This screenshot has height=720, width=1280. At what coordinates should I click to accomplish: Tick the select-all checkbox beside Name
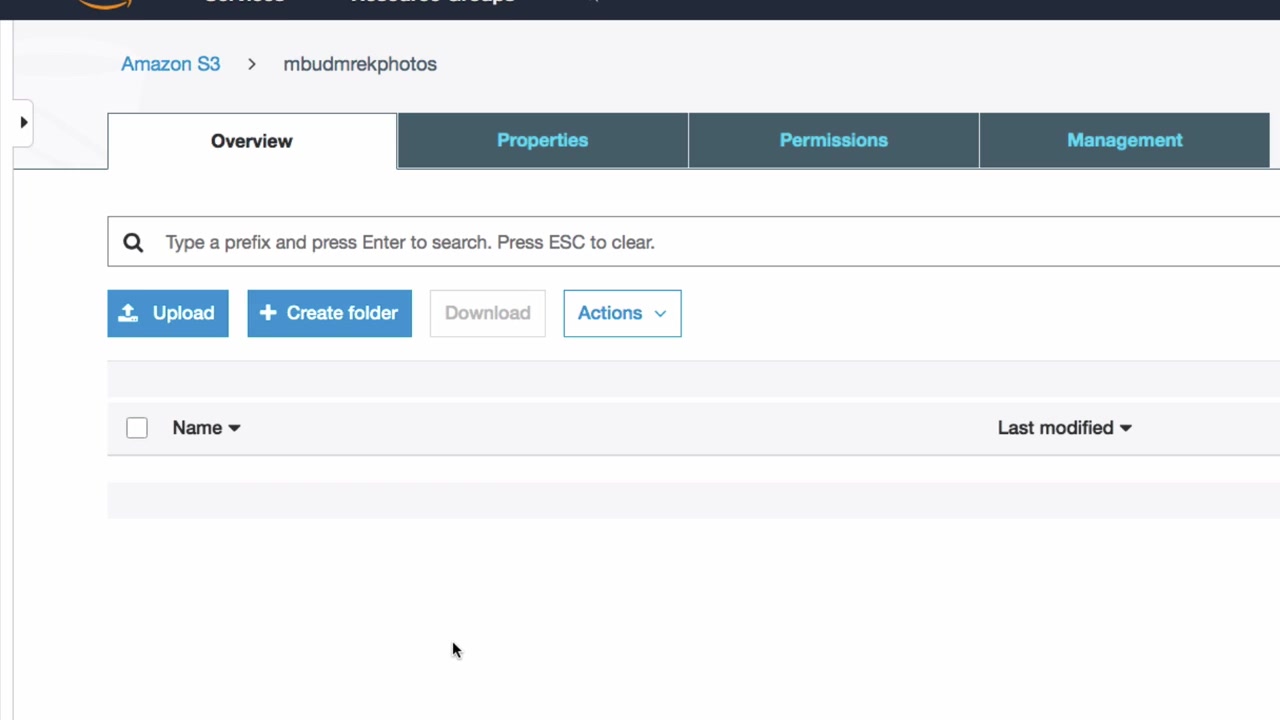click(x=137, y=428)
